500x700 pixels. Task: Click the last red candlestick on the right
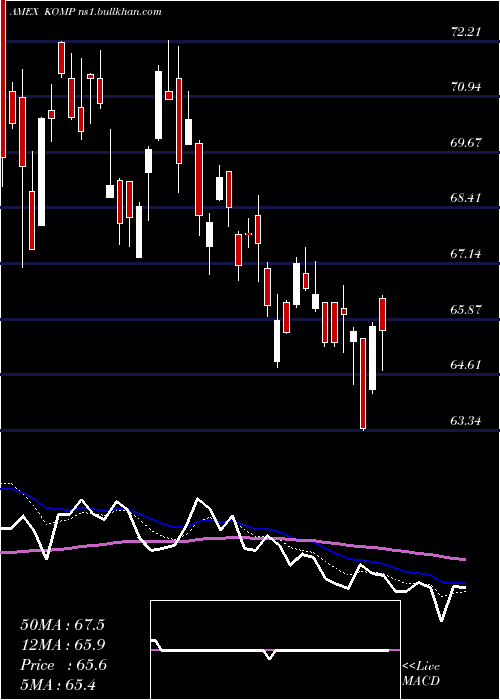coord(383,314)
